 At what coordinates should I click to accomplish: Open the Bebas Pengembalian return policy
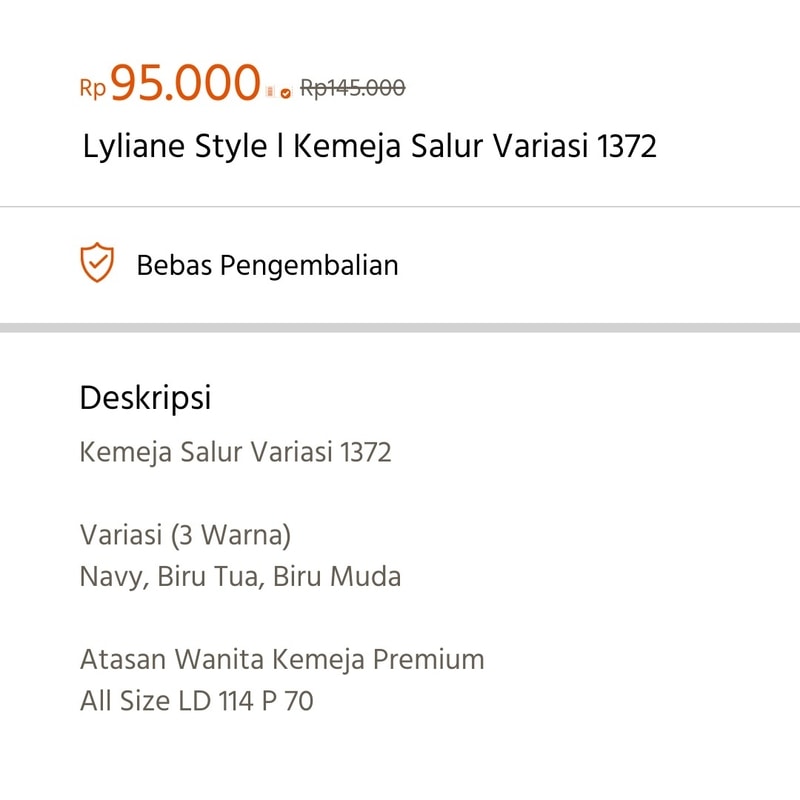[x=267, y=265]
